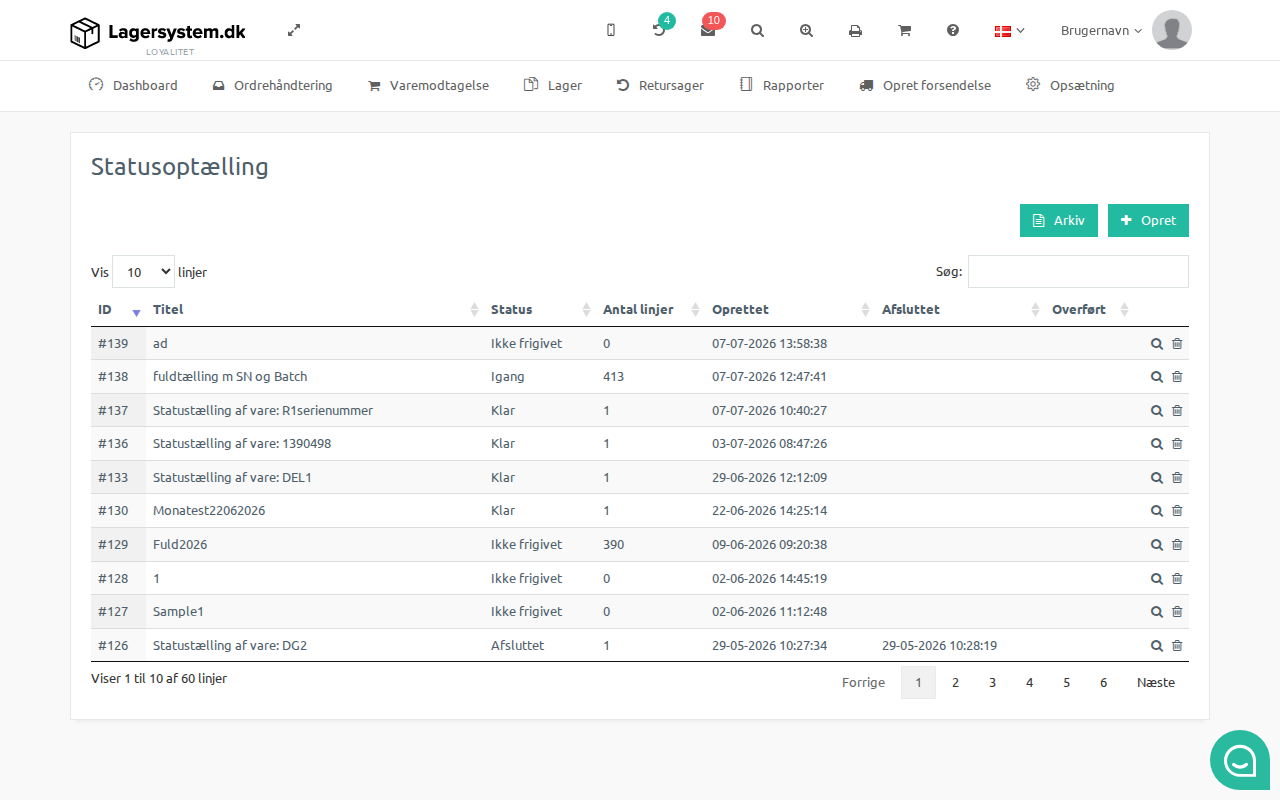Open the Rapporter menu item
The image size is (1280, 800).
tap(781, 86)
